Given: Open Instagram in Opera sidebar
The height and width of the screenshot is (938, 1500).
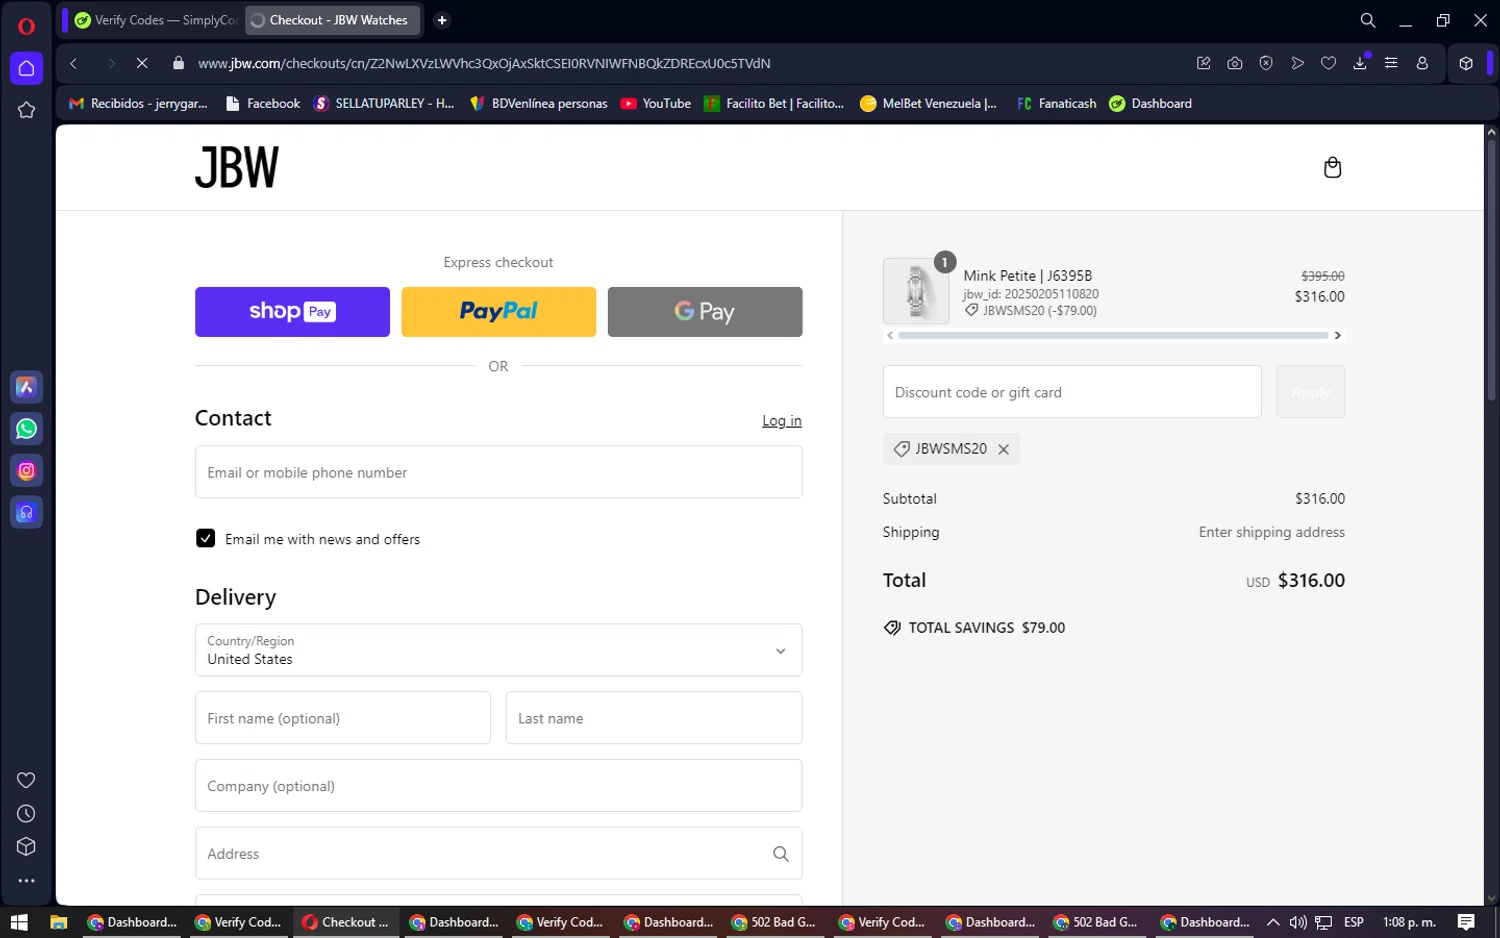Looking at the screenshot, I should (x=27, y=470).
